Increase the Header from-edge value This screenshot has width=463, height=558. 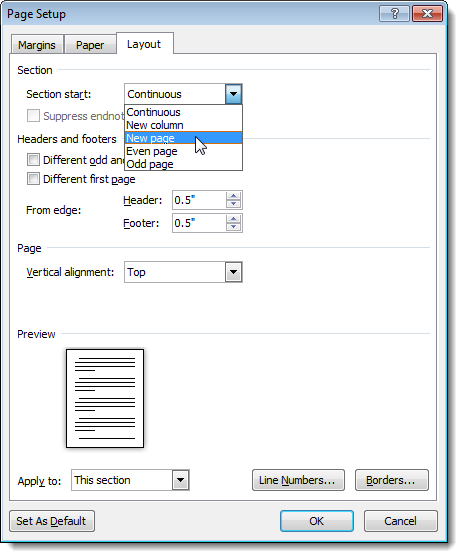233,196
